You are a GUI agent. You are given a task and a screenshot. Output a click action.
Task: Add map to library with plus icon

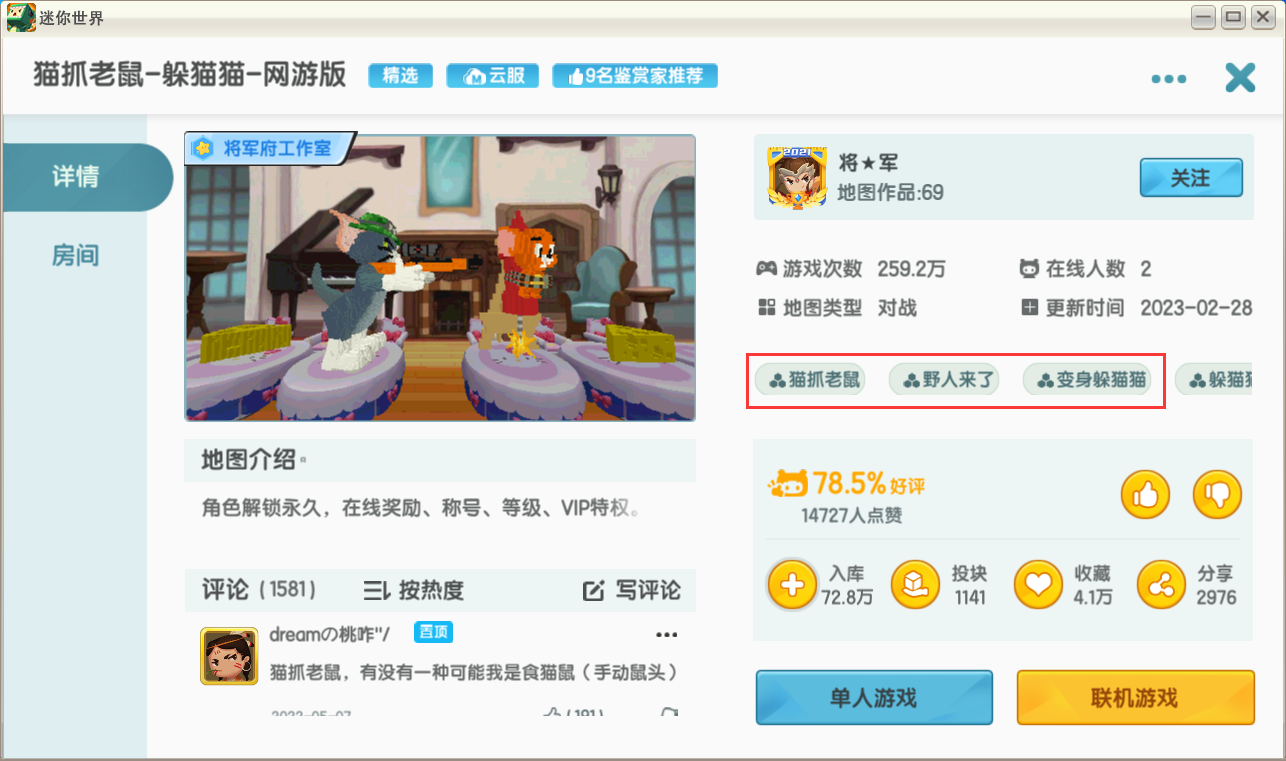click(793, 585)
